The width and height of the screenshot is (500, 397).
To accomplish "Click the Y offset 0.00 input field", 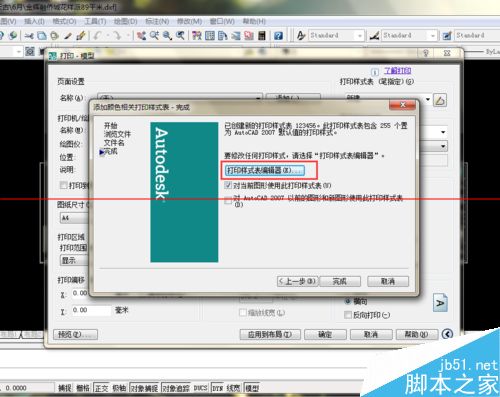I will (x=91, y=310).
